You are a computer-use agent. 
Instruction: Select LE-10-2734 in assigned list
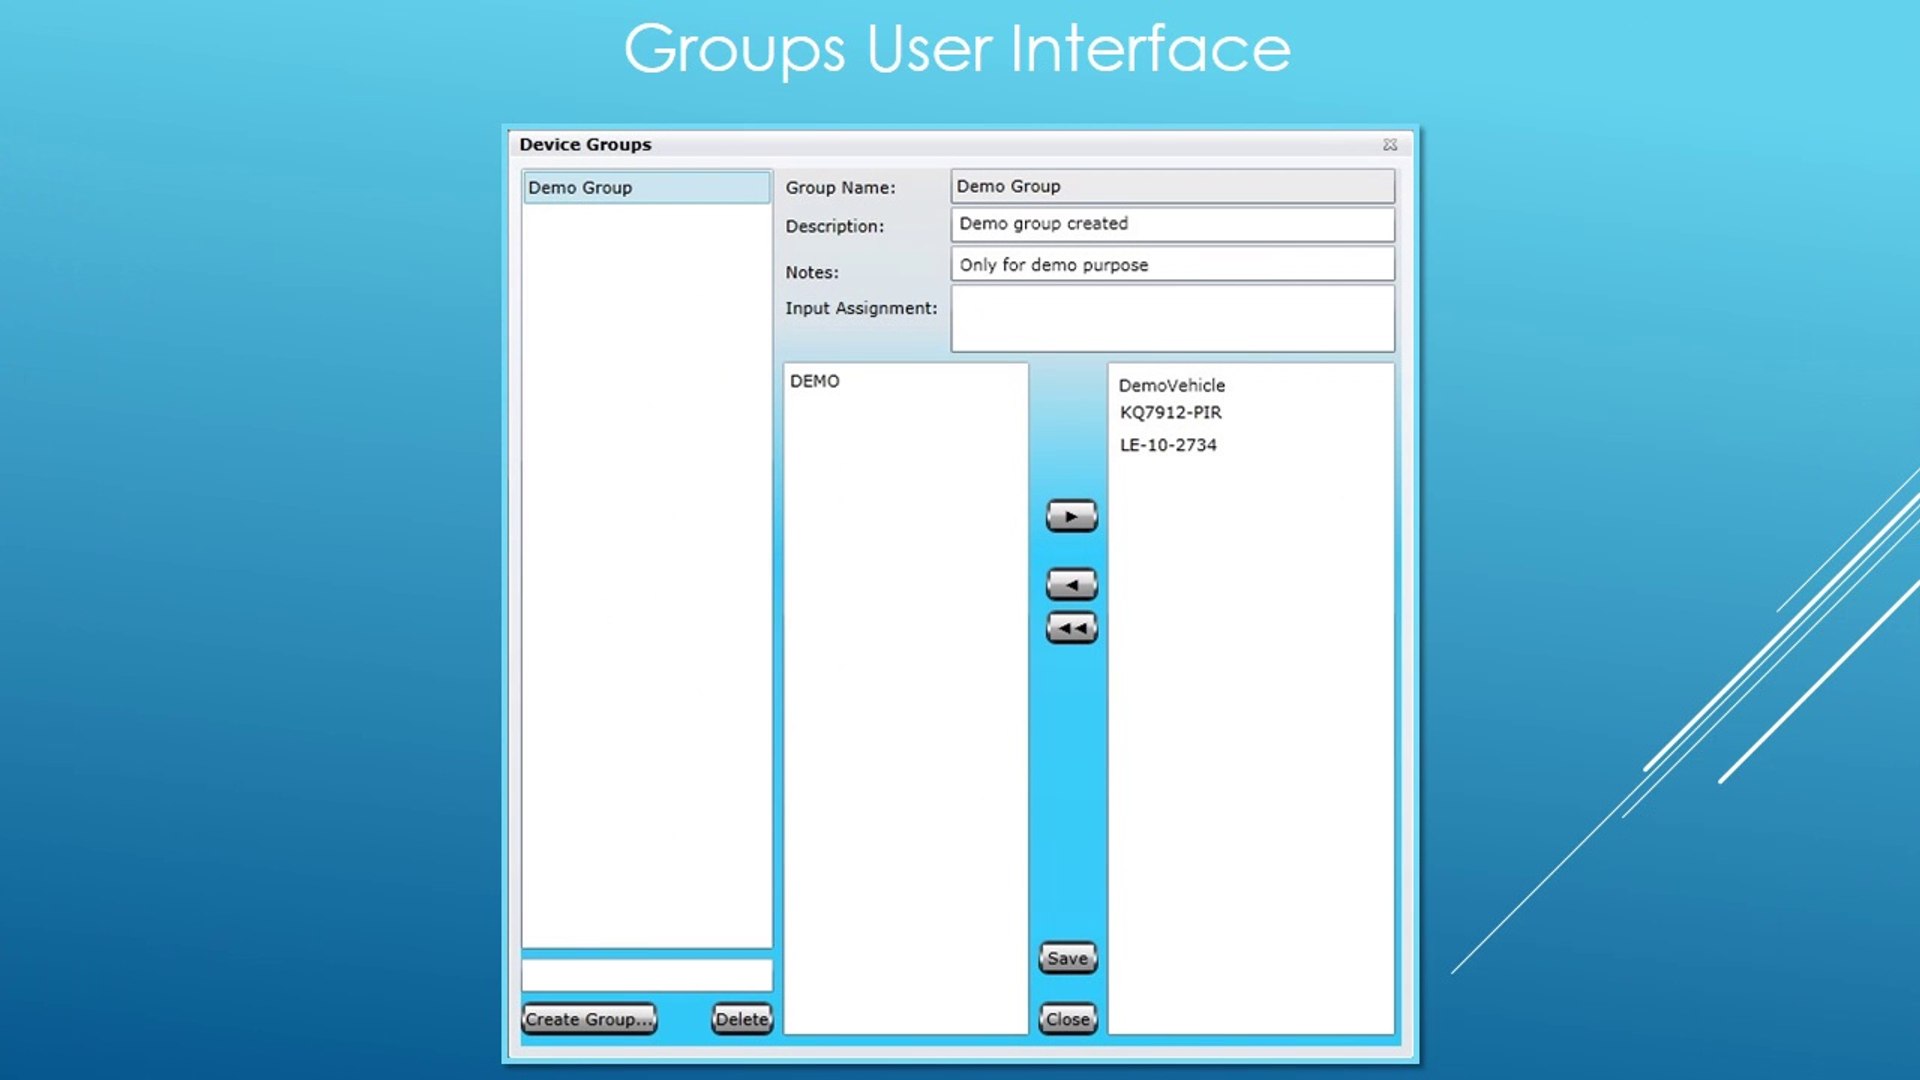[x=1168, y=445]
